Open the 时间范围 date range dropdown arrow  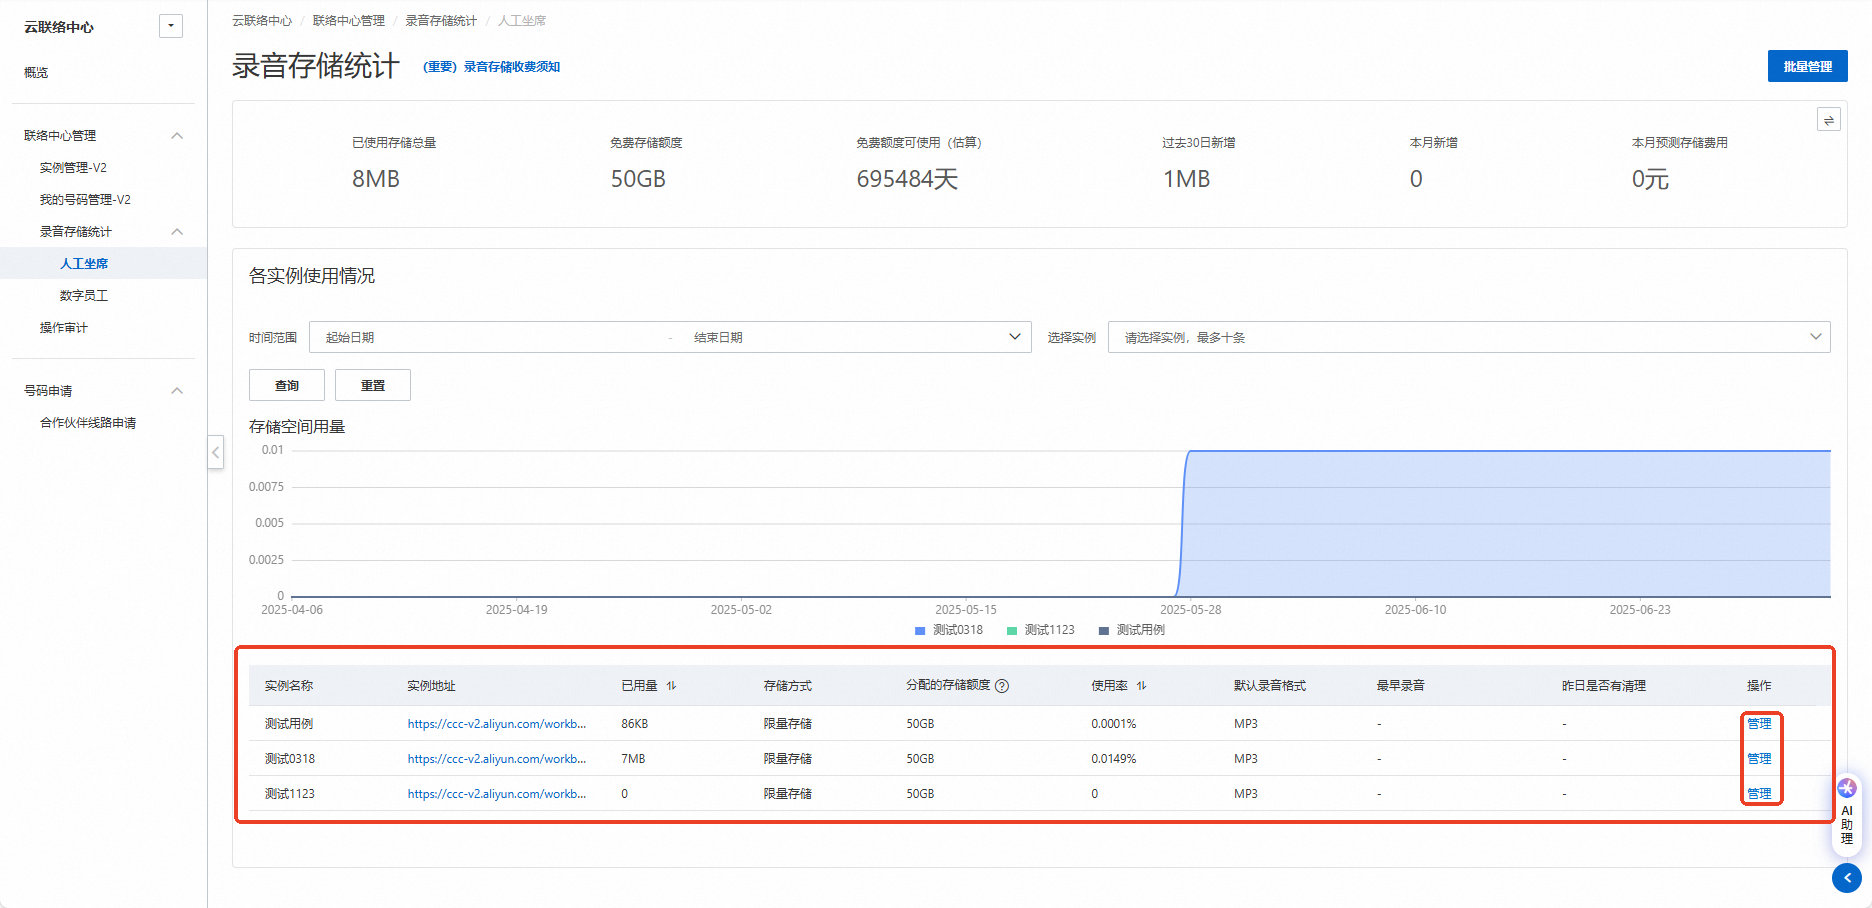click(x=1015, y=337)
